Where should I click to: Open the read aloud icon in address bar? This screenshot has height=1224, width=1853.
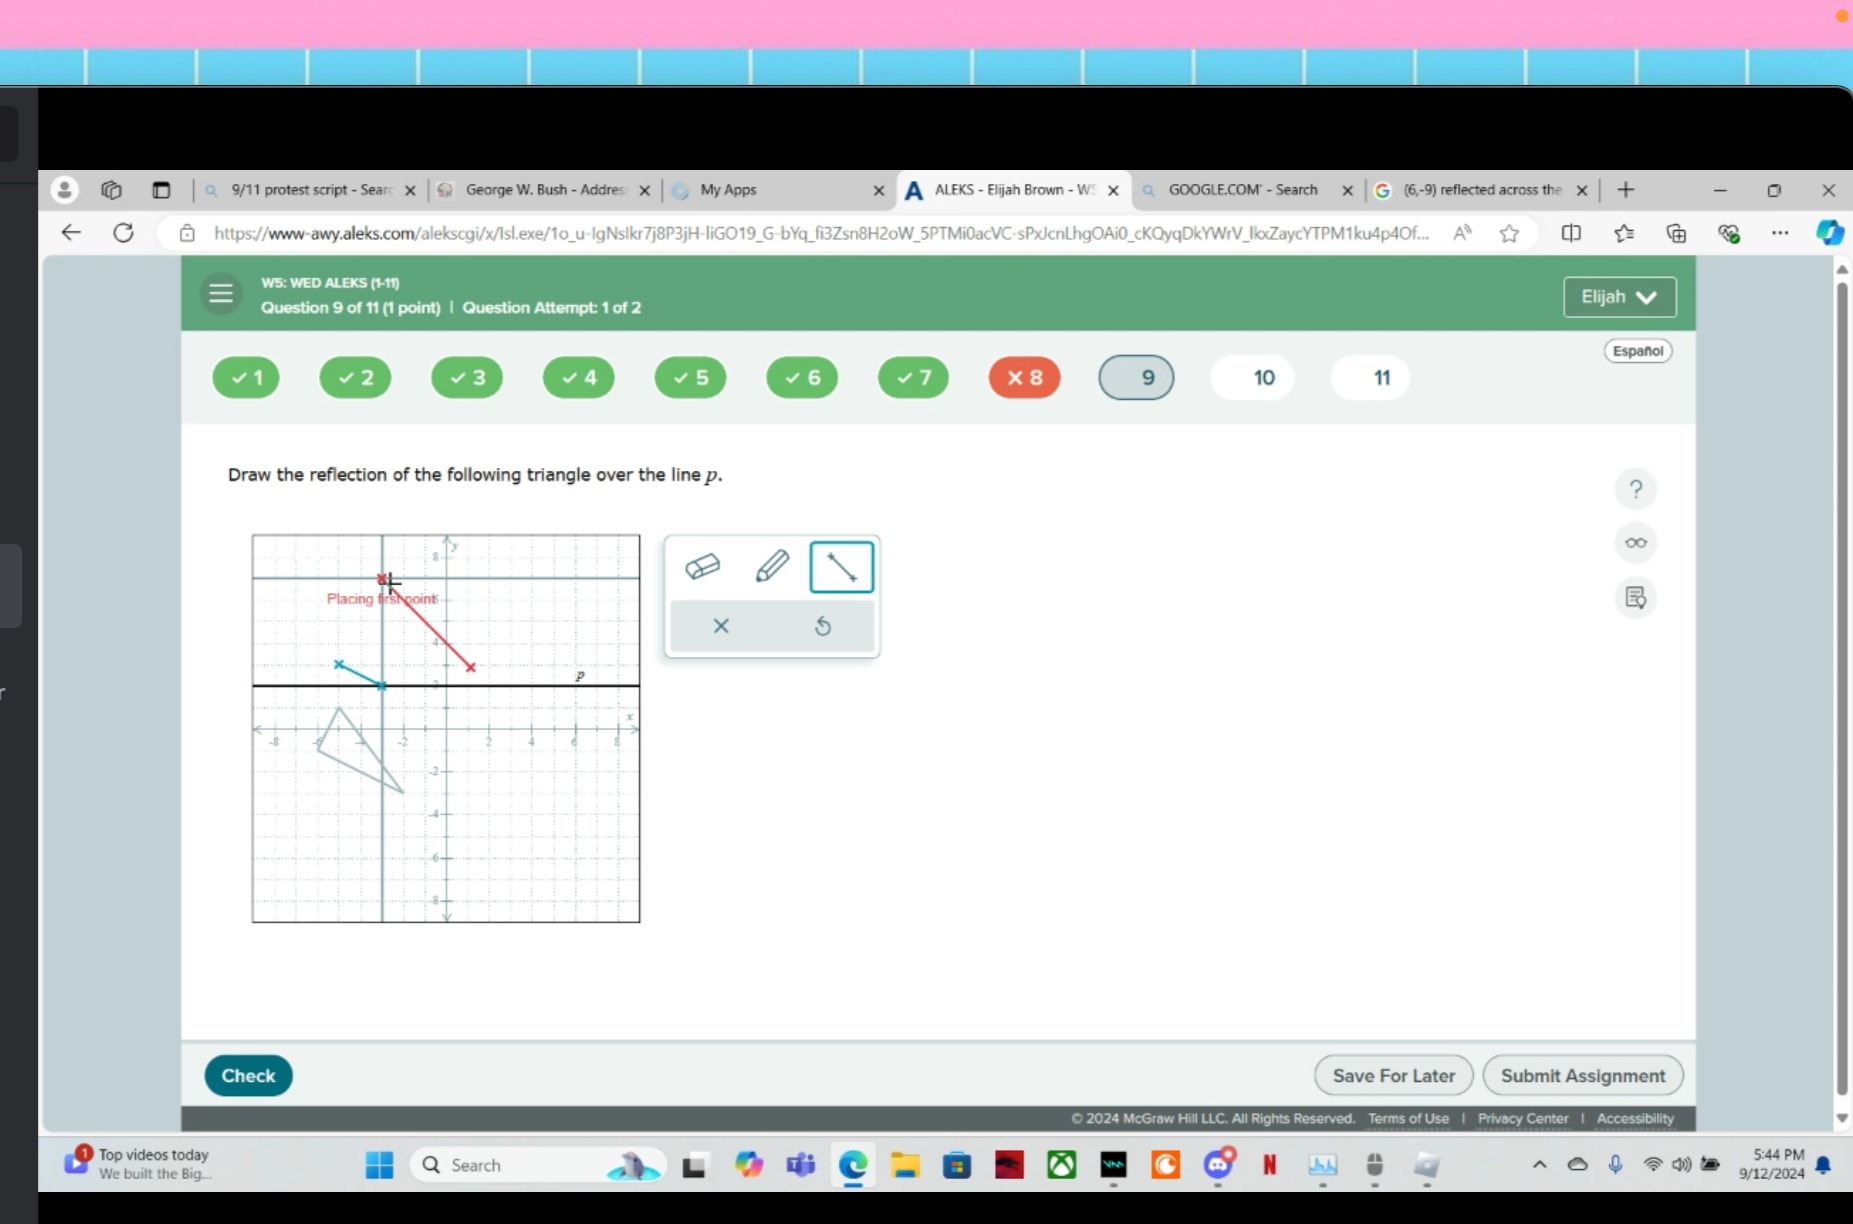coord(1462,233)
